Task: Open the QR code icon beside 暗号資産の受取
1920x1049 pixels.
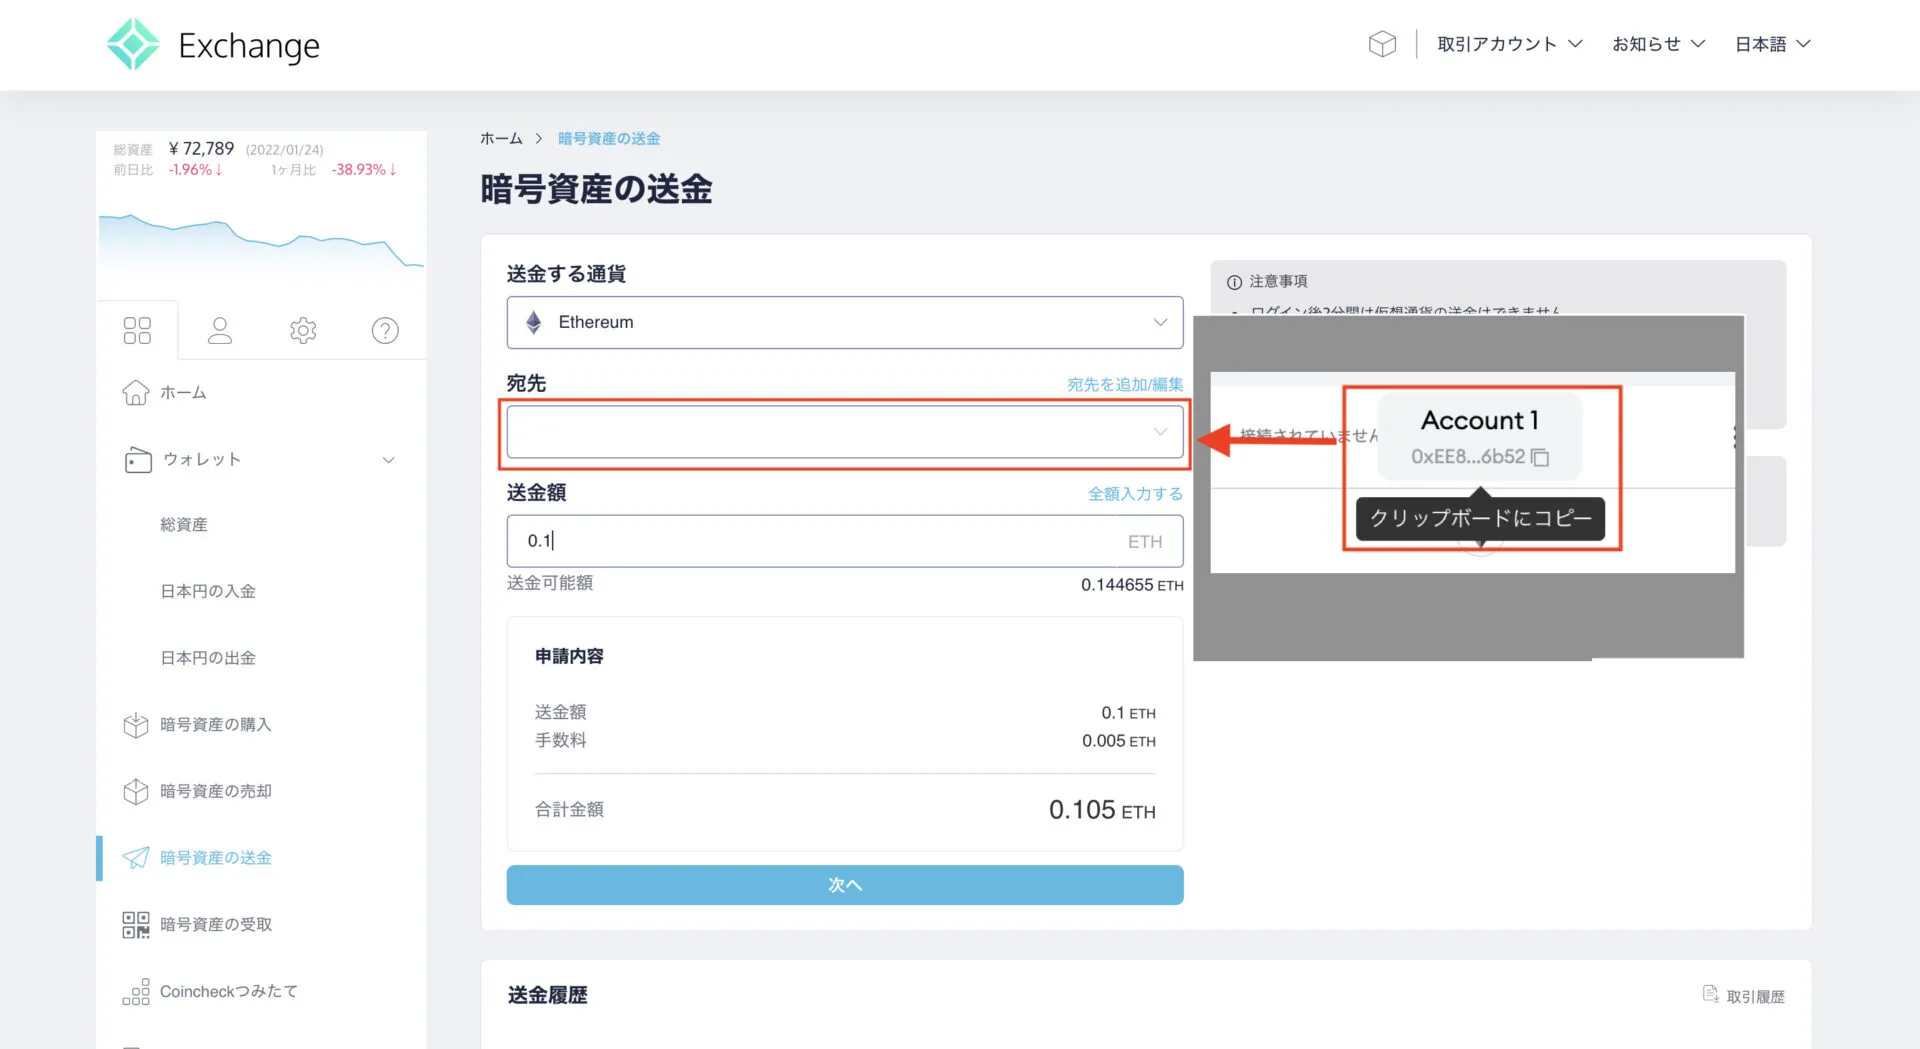Action: pos(136,924)
